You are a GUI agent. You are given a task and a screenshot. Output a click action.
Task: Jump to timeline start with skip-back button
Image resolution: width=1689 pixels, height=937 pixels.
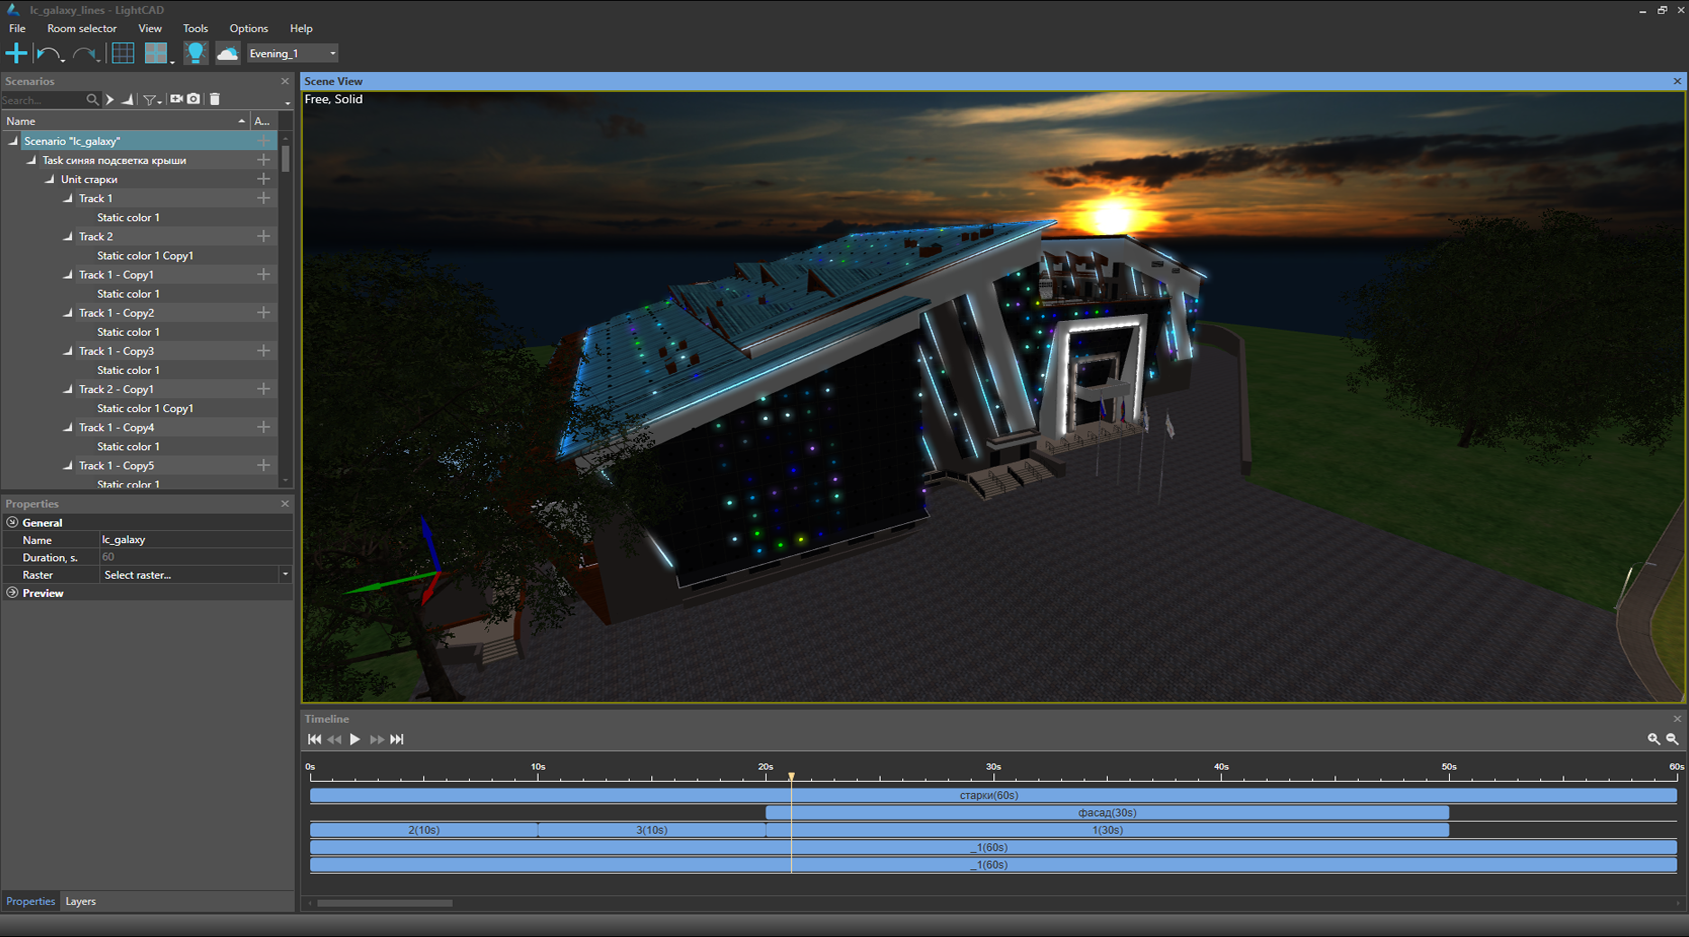pyautogui.click(x=314, y=739)
